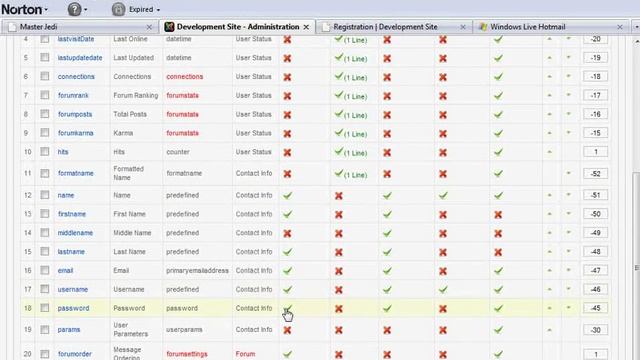Click red X in fourth status column of forumposts row
The height and width of the screenshot is (360, 640).
click(x=443, y=115)
